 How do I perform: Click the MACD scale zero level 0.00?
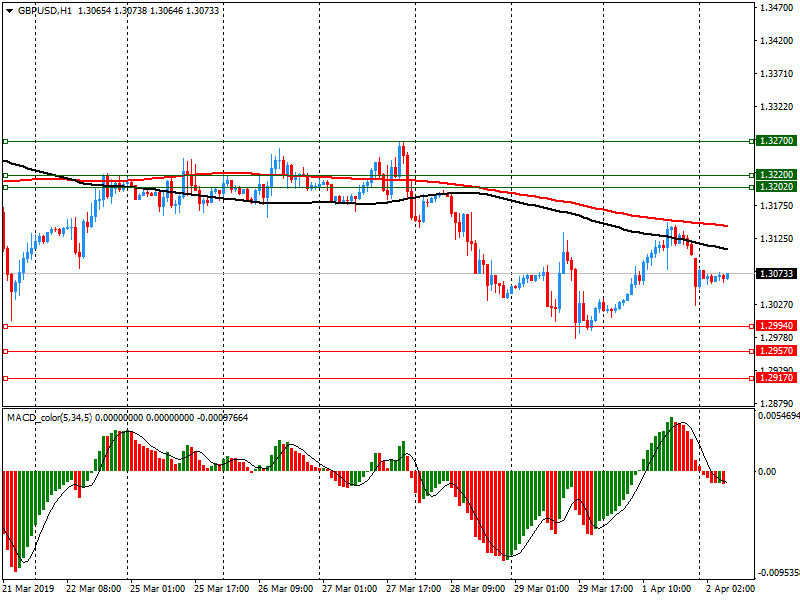click(766, 471)
